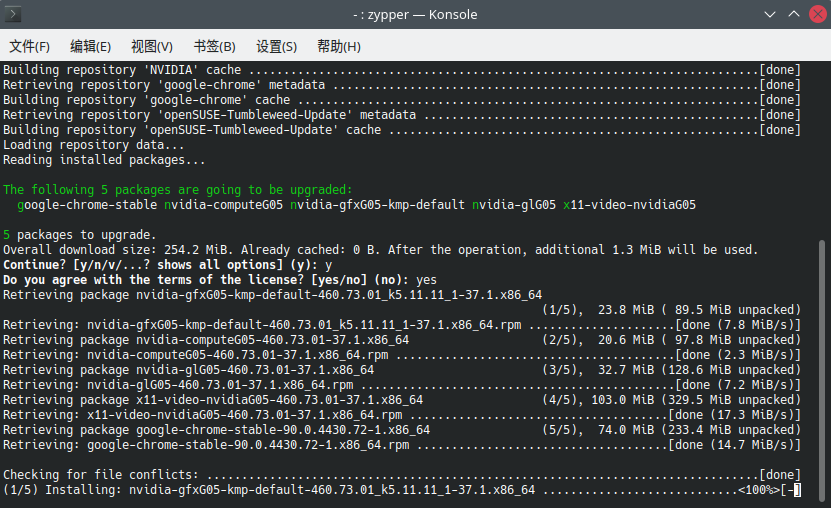This screenshot has height=508, width=831.
Task: Maximize Konsole with the up-chevron button
Action: pos(794,14)
